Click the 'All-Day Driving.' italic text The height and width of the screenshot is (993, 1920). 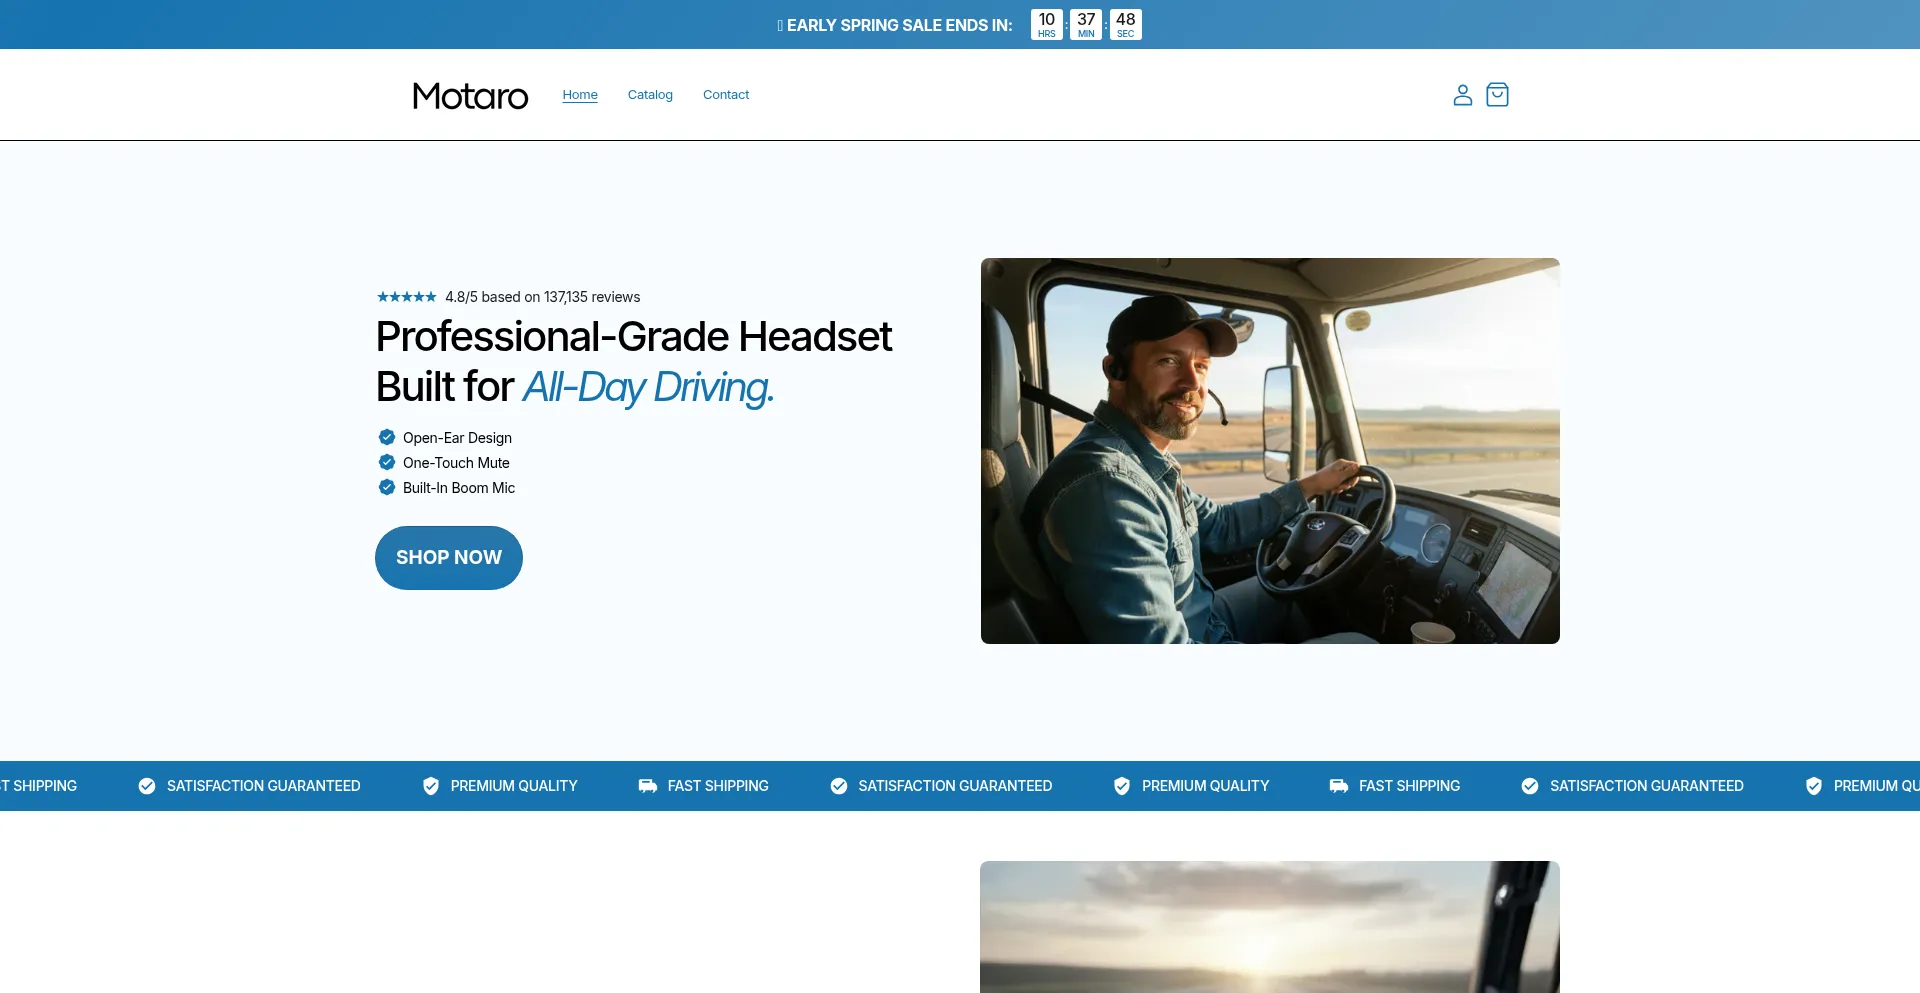click(649, 387)
